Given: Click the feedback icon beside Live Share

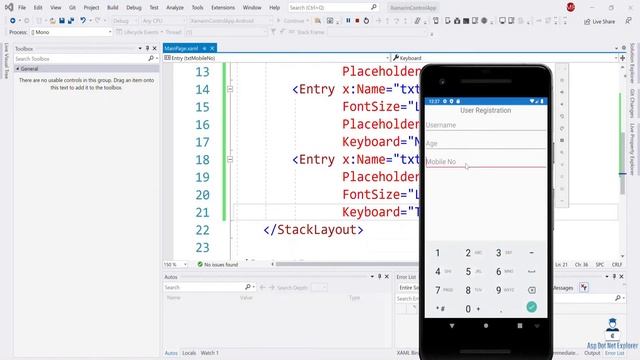Looking at the screenshot, I should click(628, 20).
